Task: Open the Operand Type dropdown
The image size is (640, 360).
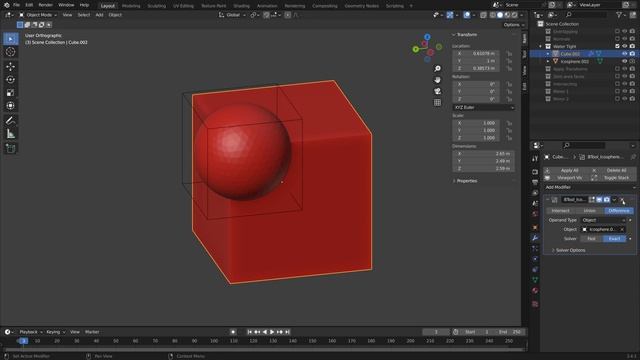Action: click(x=603, y=220)
